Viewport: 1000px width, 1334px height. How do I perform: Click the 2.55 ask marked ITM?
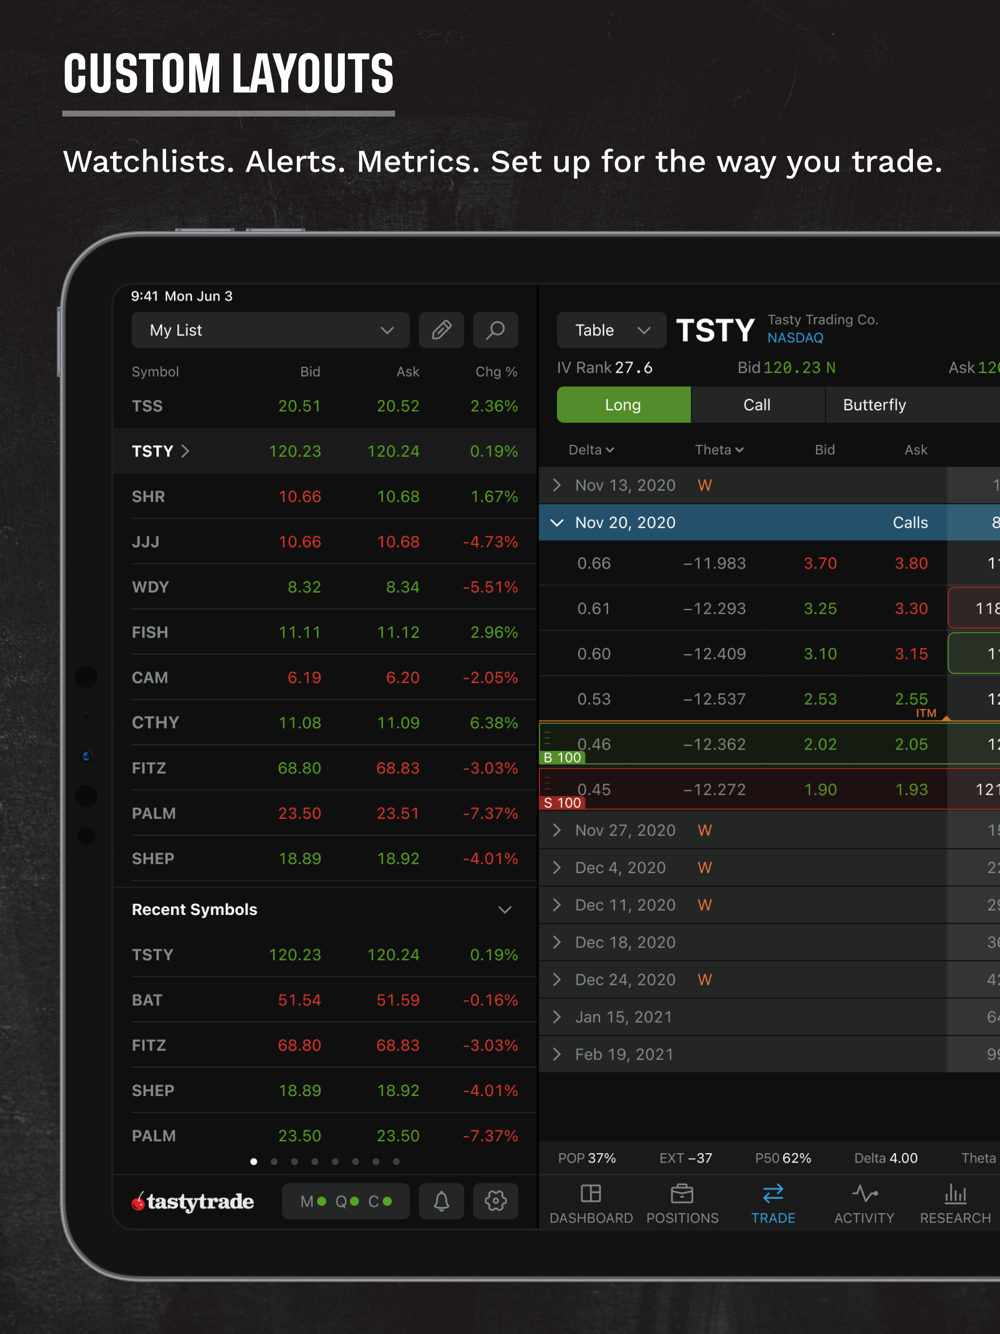pyautogui.click(x=911, y=699)
